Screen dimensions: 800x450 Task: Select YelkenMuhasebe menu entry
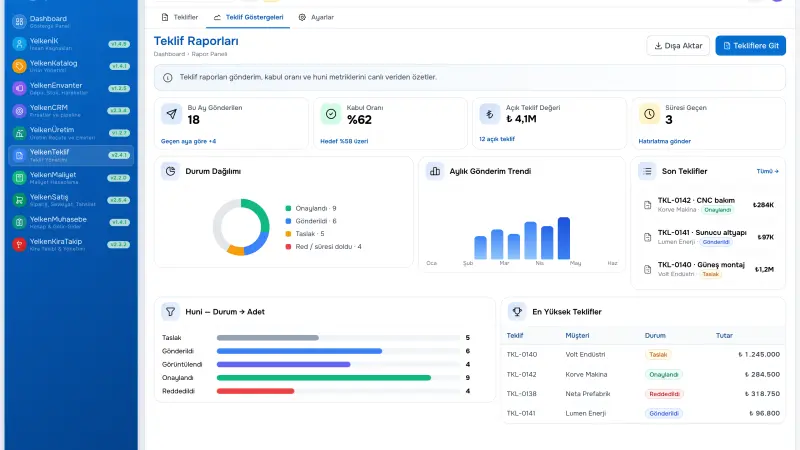(x=71, y=222)
